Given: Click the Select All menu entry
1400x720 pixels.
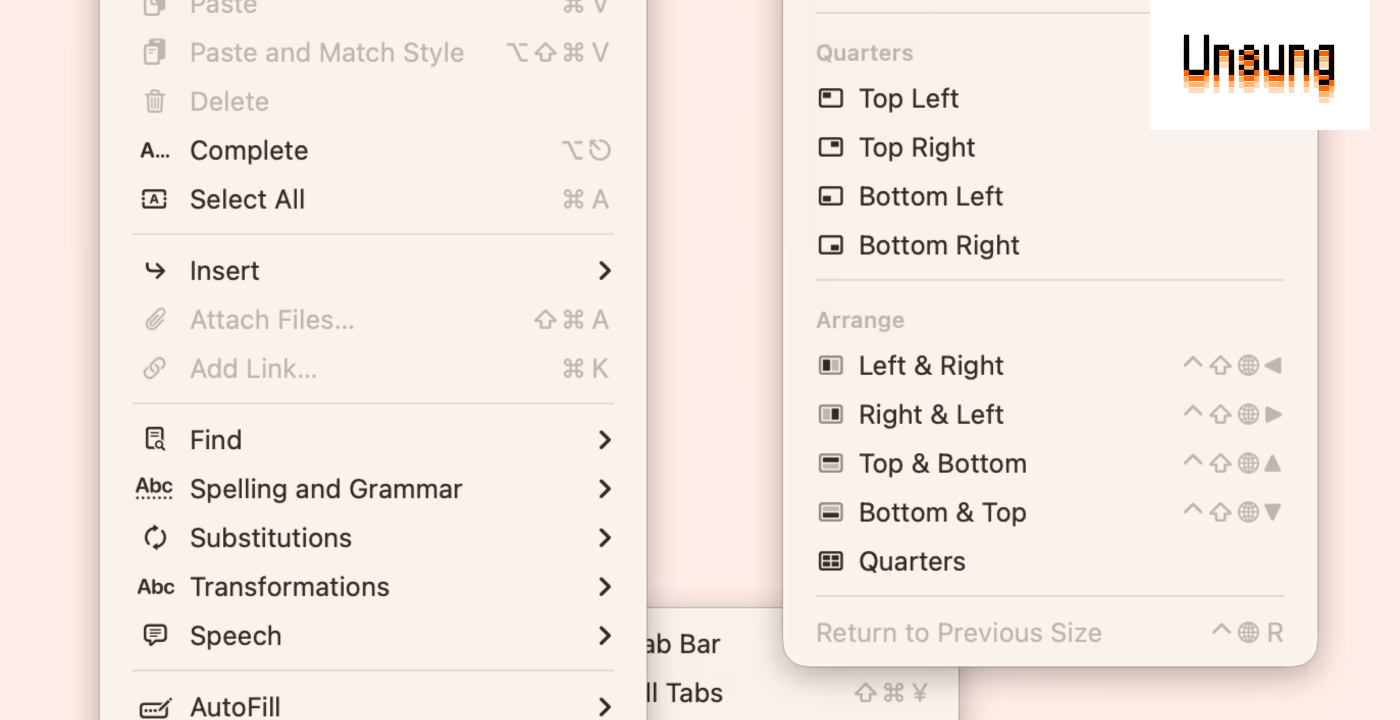Looking at the screenshot, I should [247, 200].
